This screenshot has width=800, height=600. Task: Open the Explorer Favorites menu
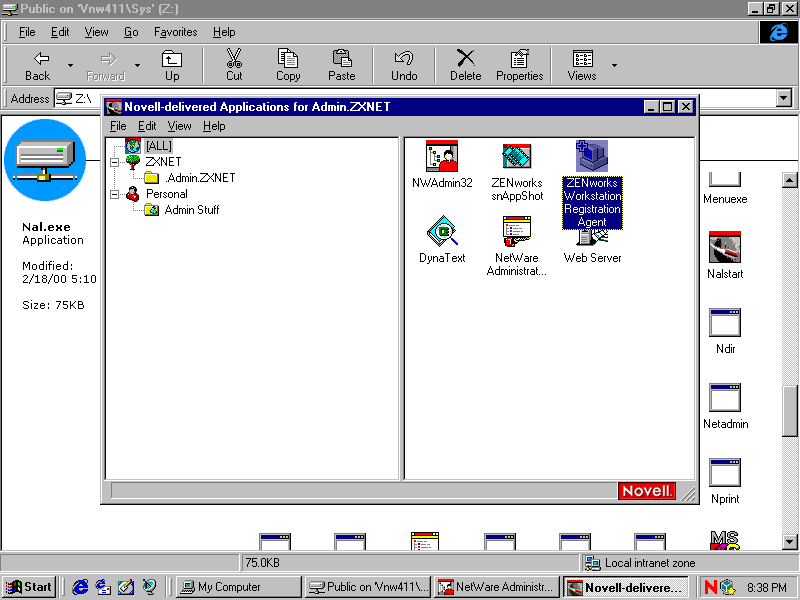point(176,32)
